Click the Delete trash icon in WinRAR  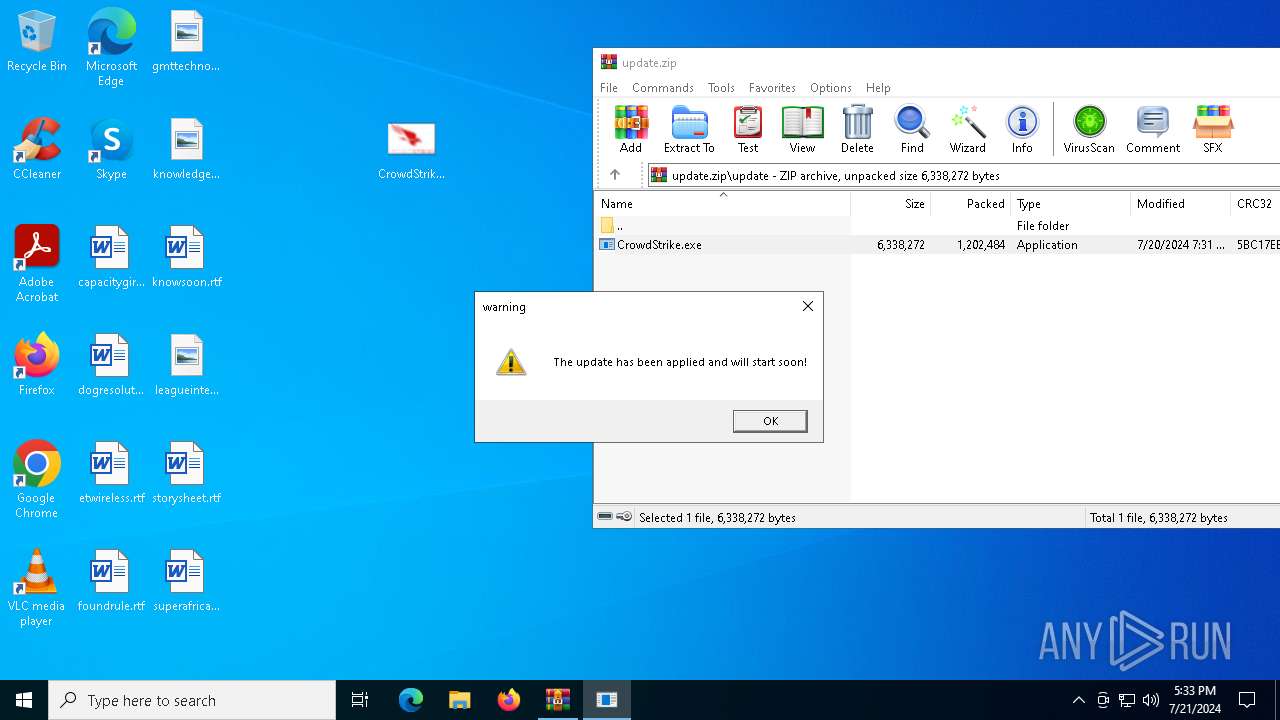point(857,129)
